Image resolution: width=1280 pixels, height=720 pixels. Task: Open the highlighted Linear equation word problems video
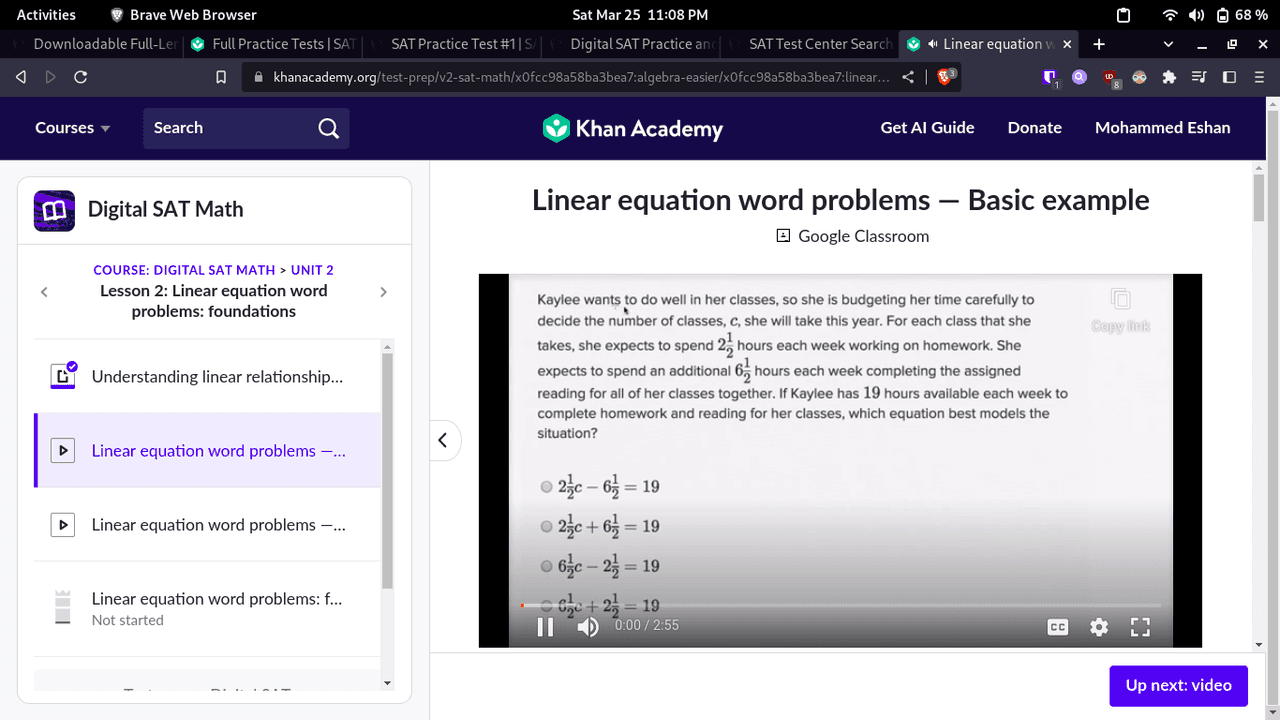208,451
